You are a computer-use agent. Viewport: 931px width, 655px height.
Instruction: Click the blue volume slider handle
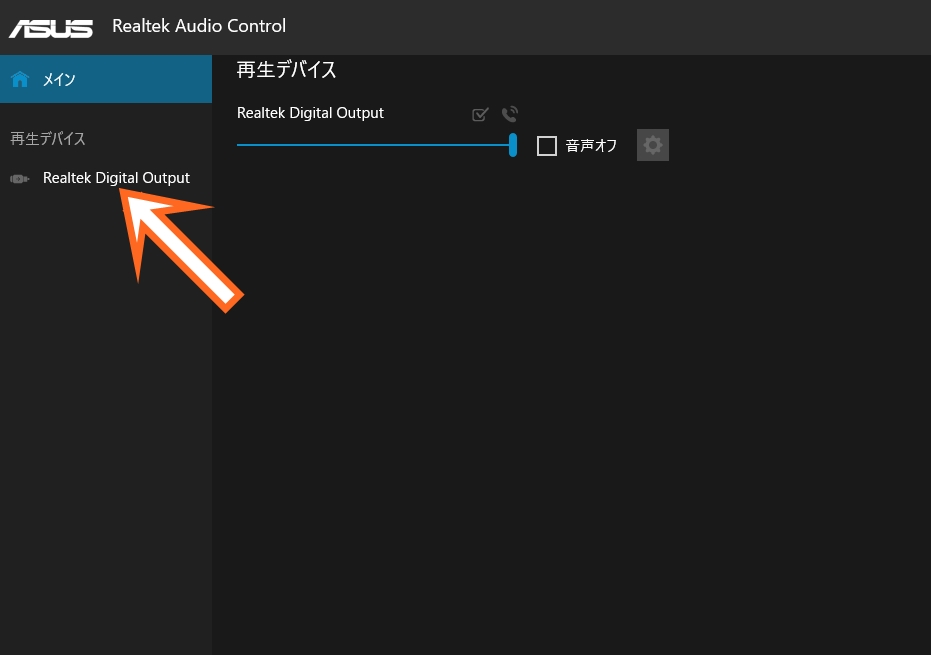(513, 145)
